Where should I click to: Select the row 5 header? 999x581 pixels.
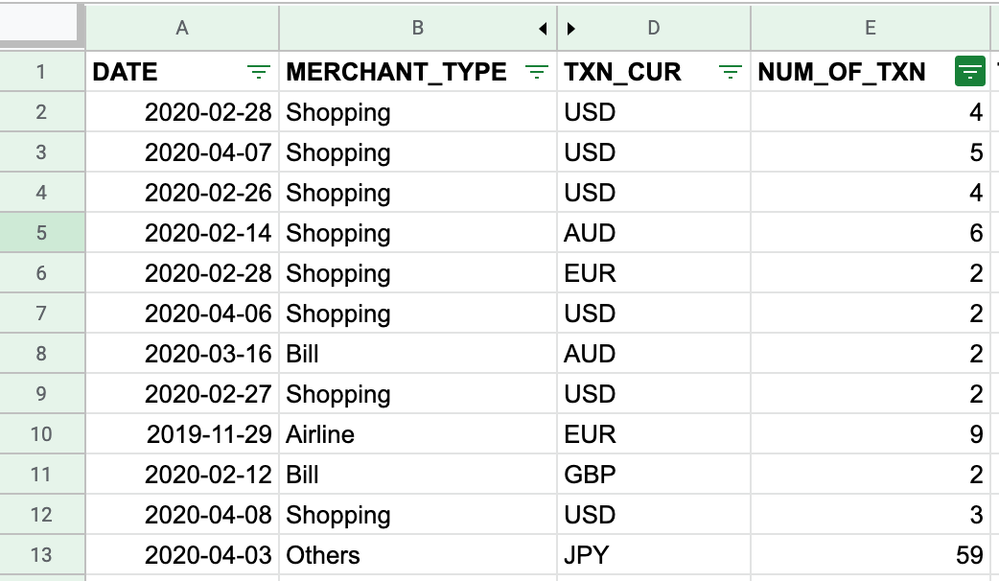(x=41, y=233)
